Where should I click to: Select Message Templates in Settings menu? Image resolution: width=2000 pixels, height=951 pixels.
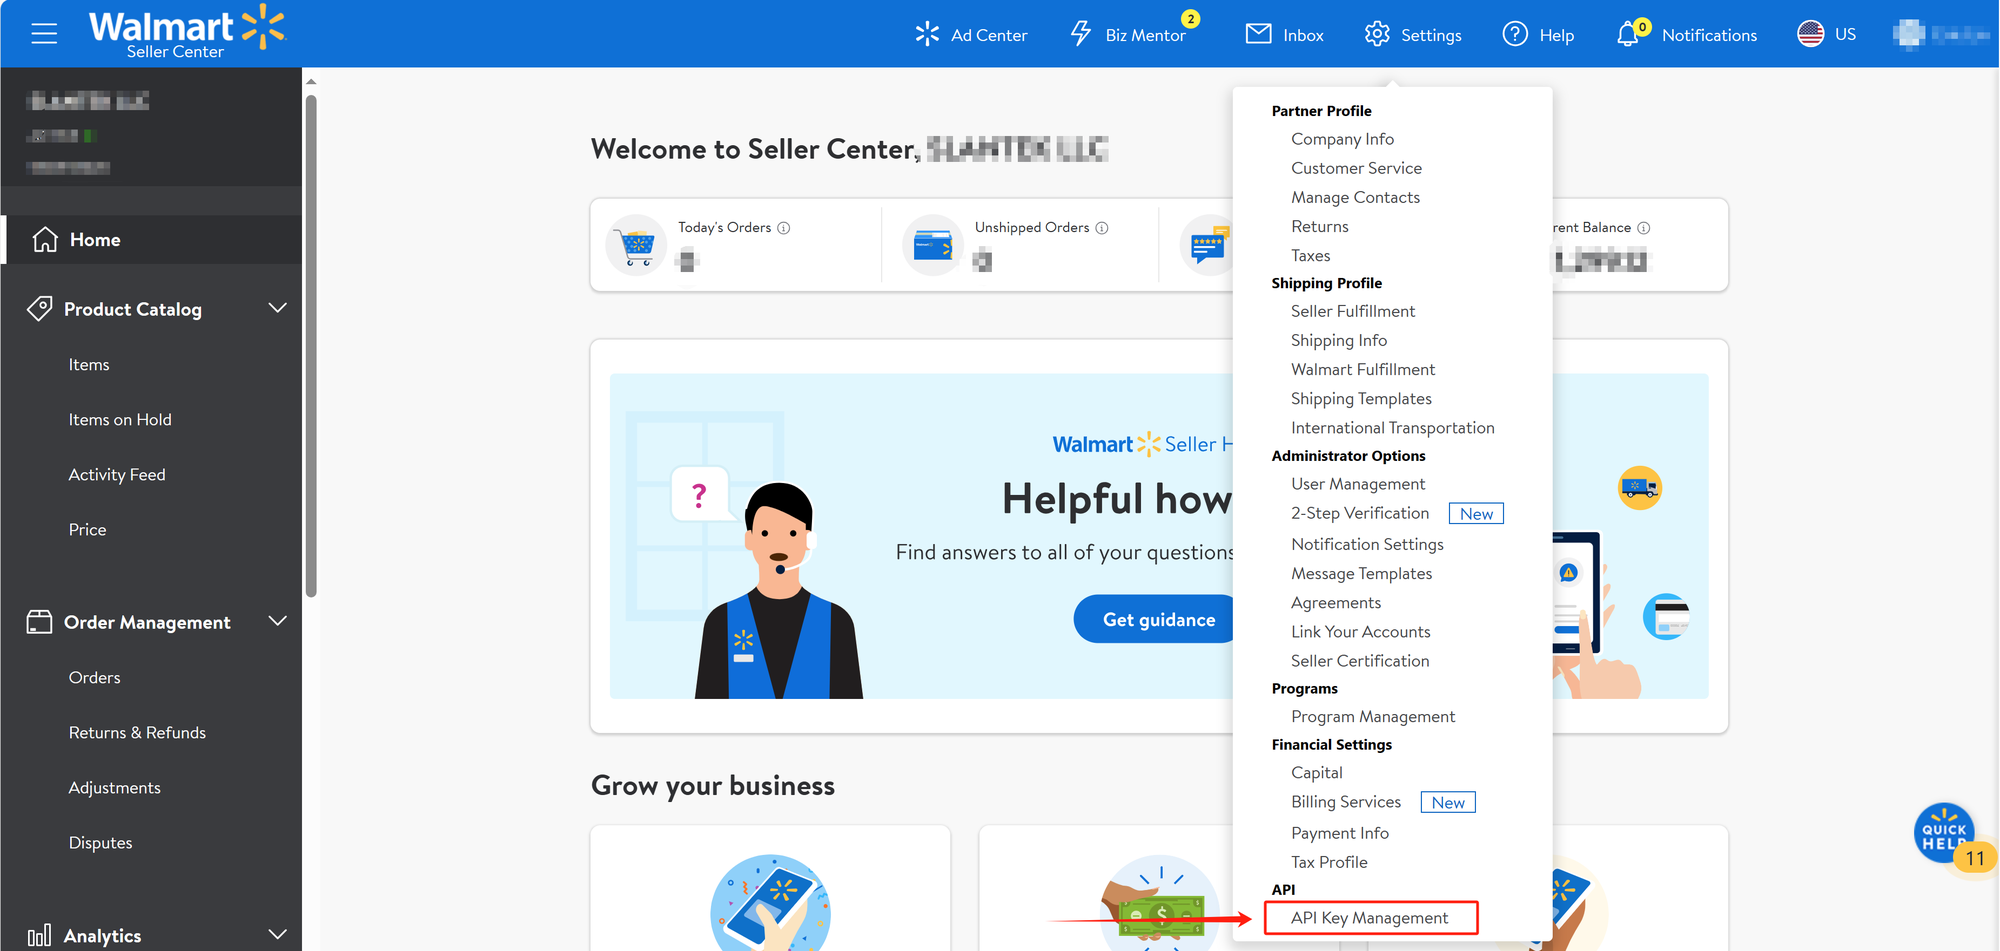click(1361, 573)
